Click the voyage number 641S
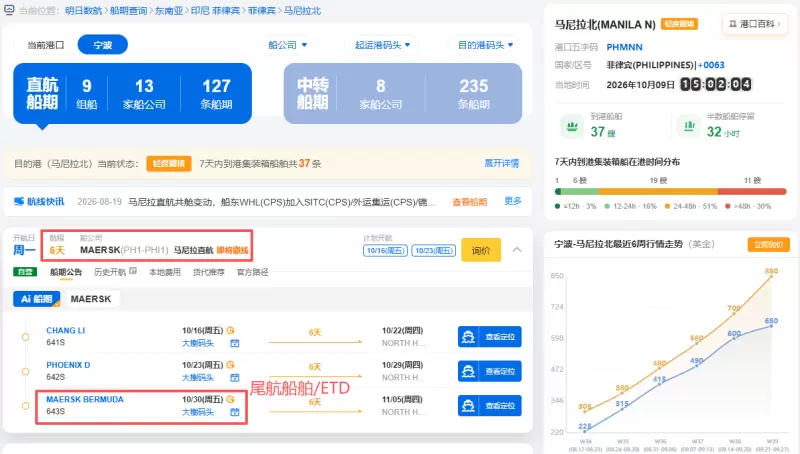The height and width of the screenshot is (454, 800). tap(56, 342)
